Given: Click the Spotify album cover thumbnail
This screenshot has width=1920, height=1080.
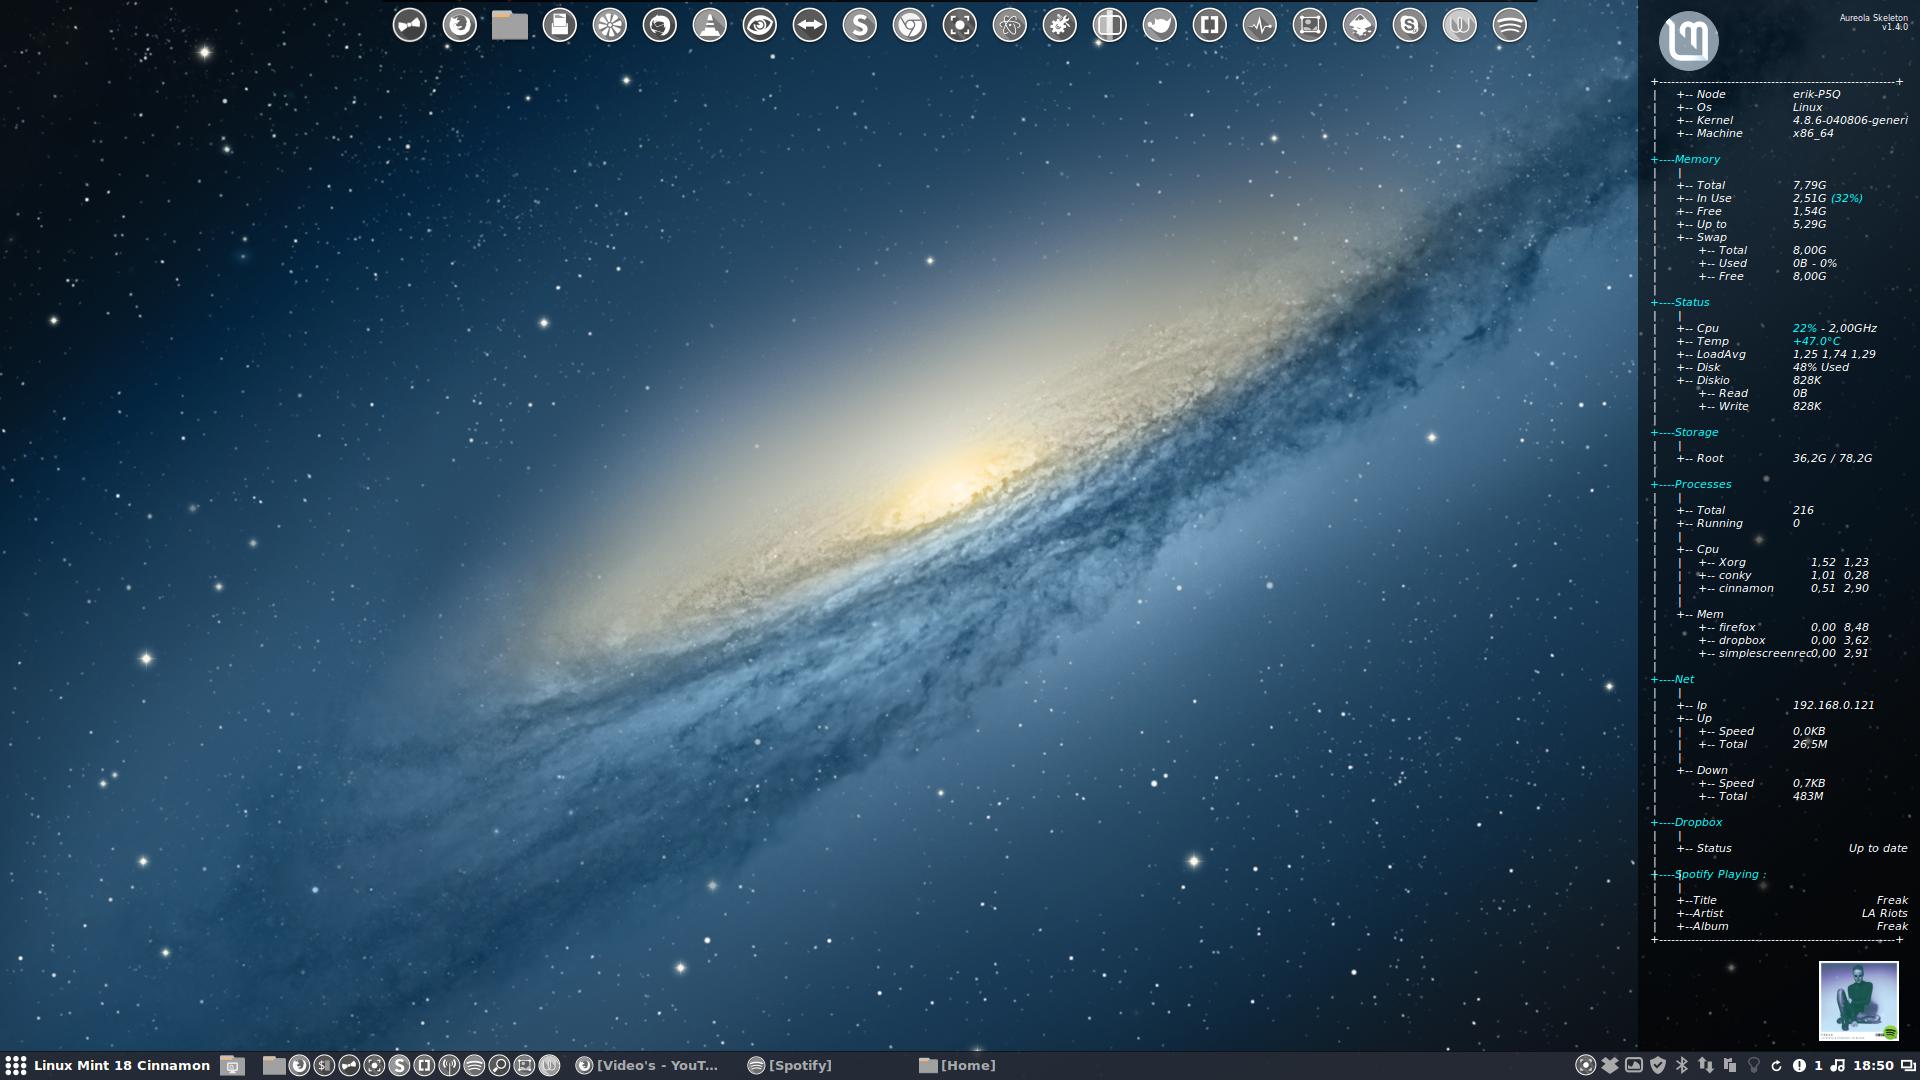Looking at the screenshot, I should click(x=1859, y=1001).
